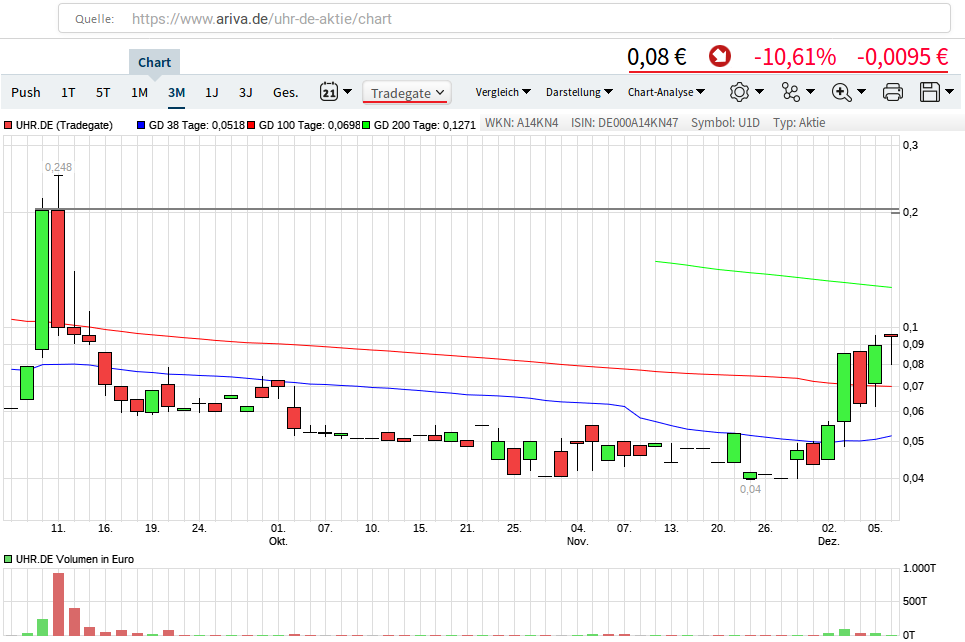The width and height of the screenshot is (965, 642).
Task: Expand the settings gear dropdown arrow
Action: tap(759, 92)
